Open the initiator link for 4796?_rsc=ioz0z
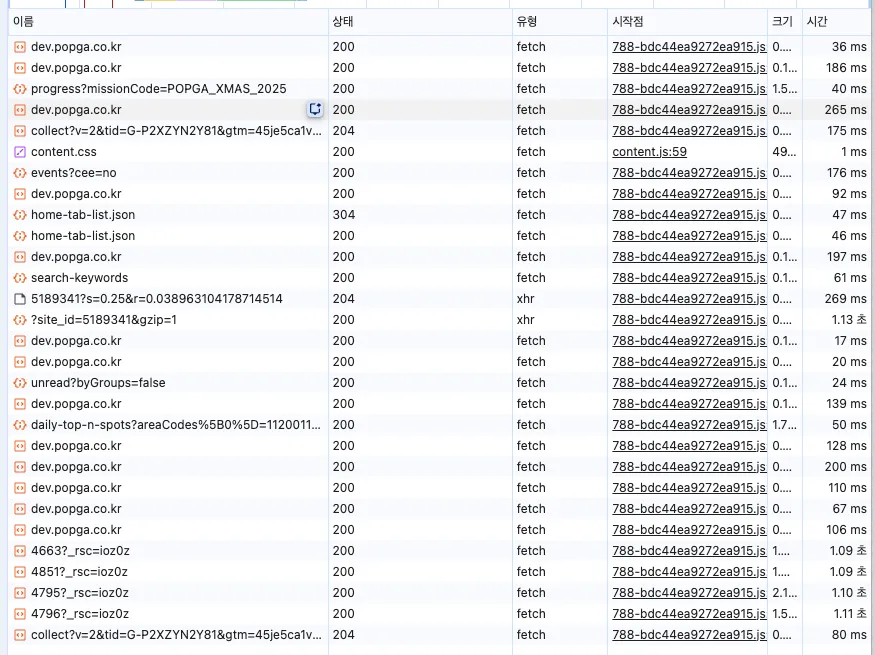The image size is (875, 655). (x=688, y=614)
